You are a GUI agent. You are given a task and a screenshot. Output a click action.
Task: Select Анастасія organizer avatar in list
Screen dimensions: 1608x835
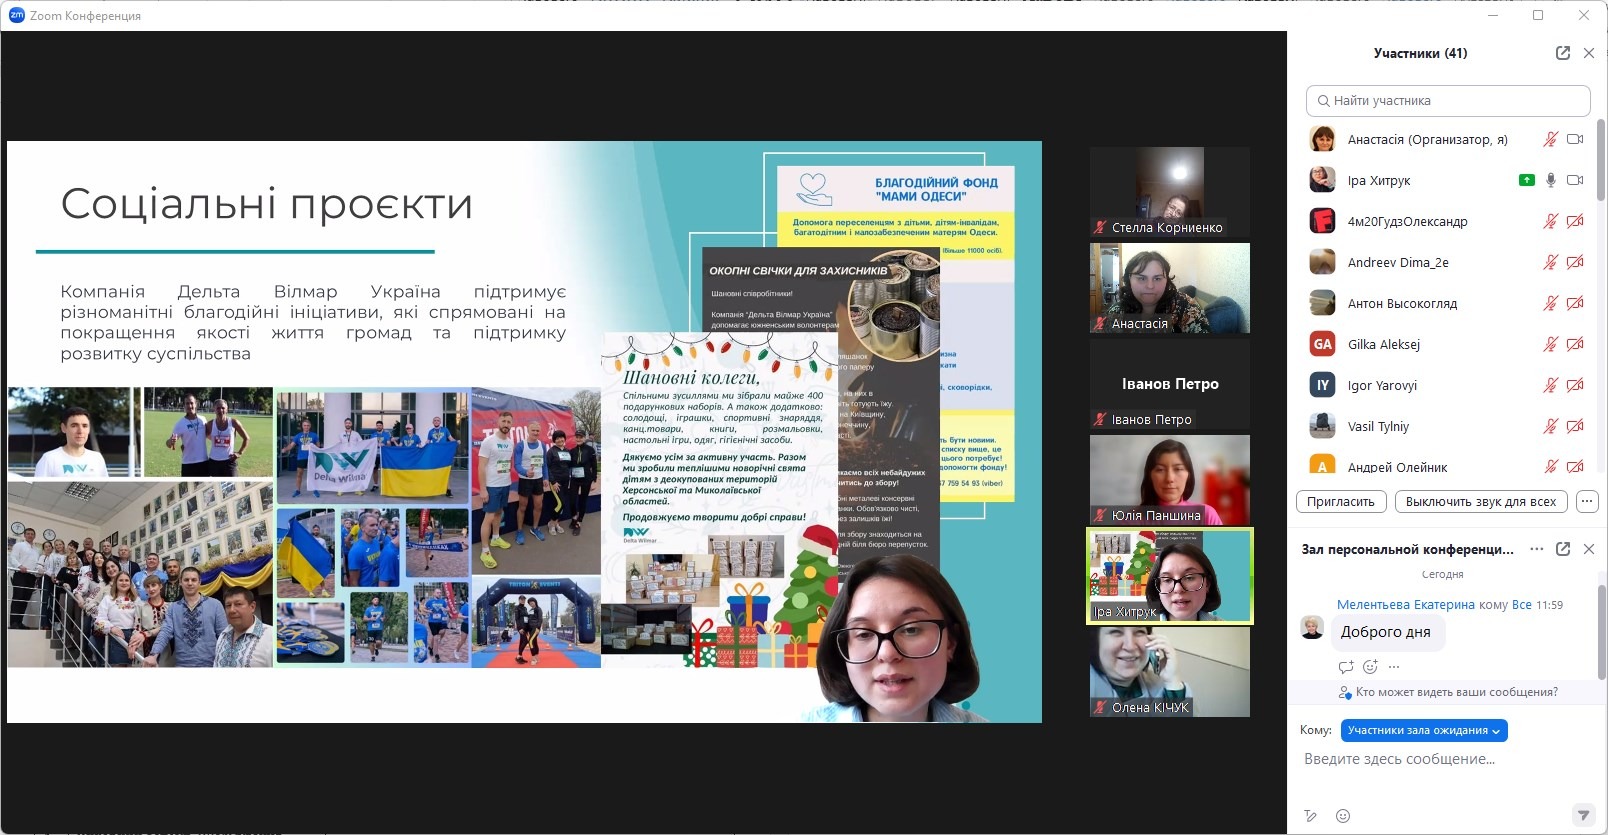tap(1322, 139)
